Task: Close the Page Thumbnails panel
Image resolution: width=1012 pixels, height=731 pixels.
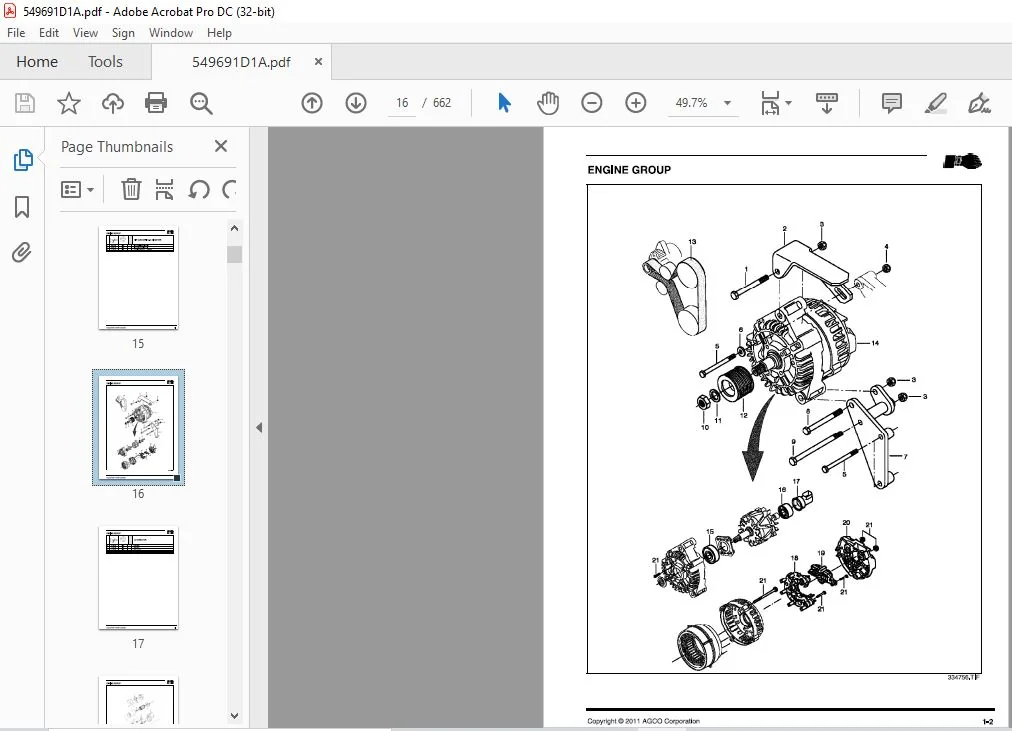Action: tap(221, 146)
